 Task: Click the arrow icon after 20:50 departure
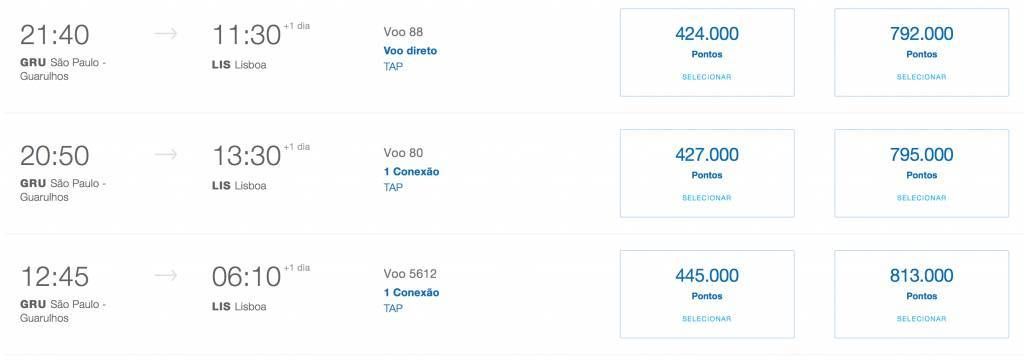coord(165,155)
